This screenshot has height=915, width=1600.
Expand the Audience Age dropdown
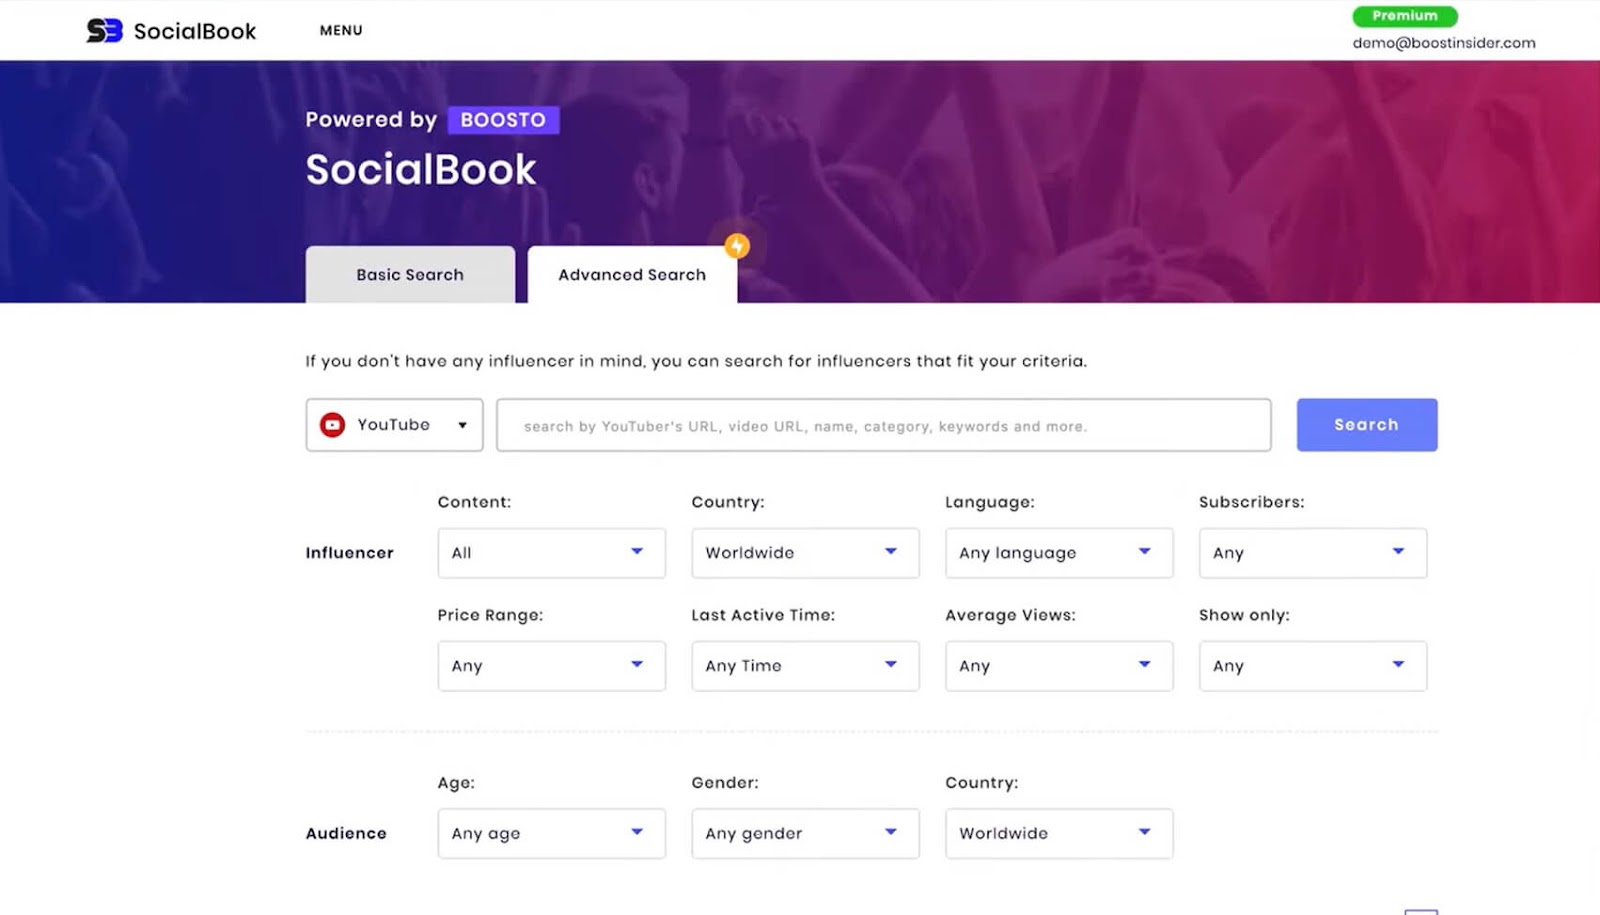[x=551, y=834]
